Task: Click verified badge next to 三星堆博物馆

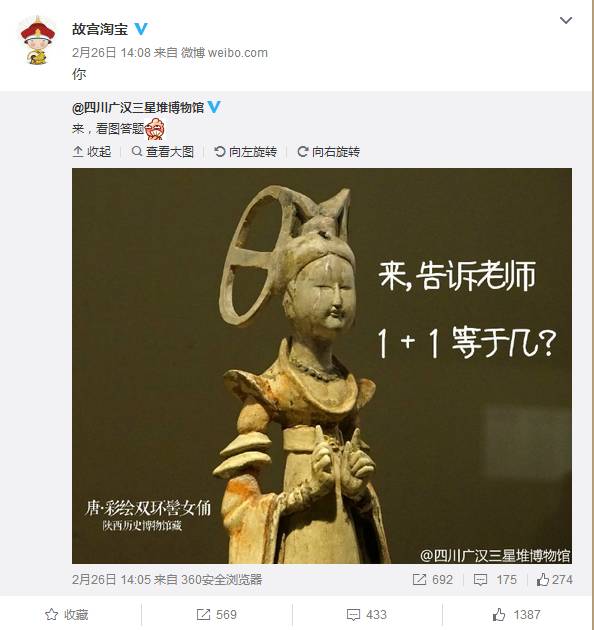Action: pos(215,107)
